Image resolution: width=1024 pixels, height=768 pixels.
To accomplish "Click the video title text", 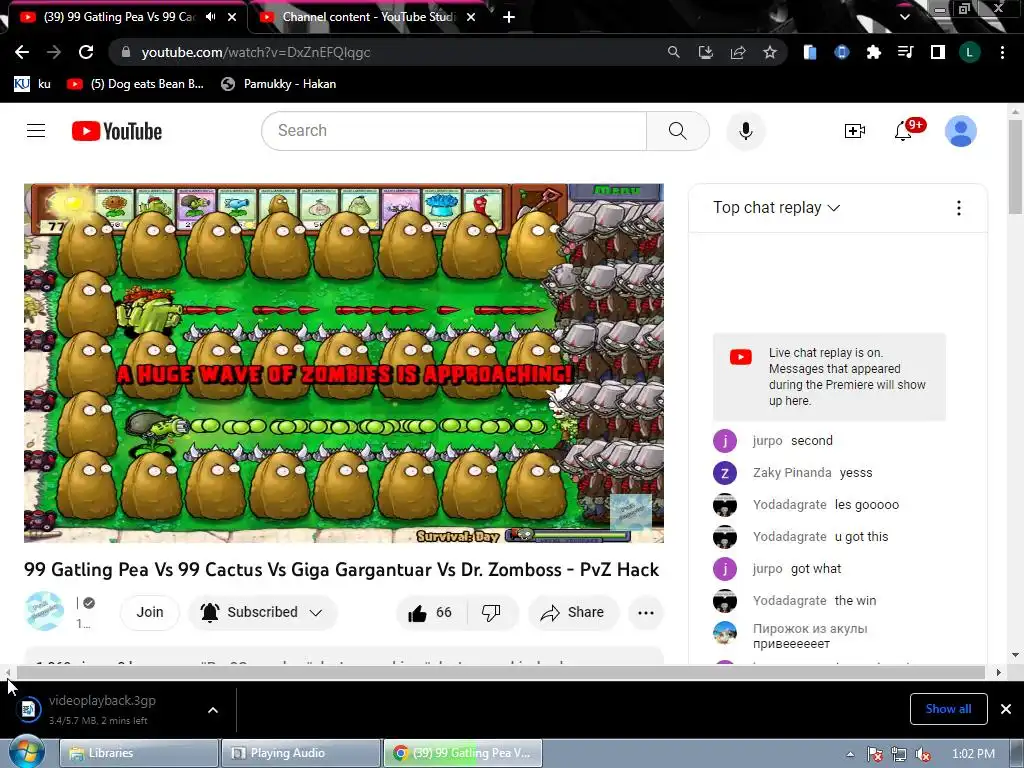I will click(x=342, y=569).
